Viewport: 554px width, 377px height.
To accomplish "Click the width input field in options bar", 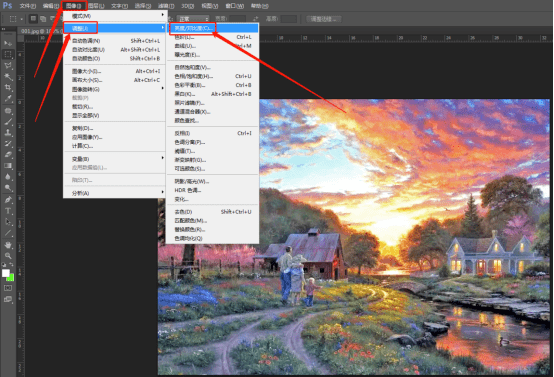I will 237,19.
